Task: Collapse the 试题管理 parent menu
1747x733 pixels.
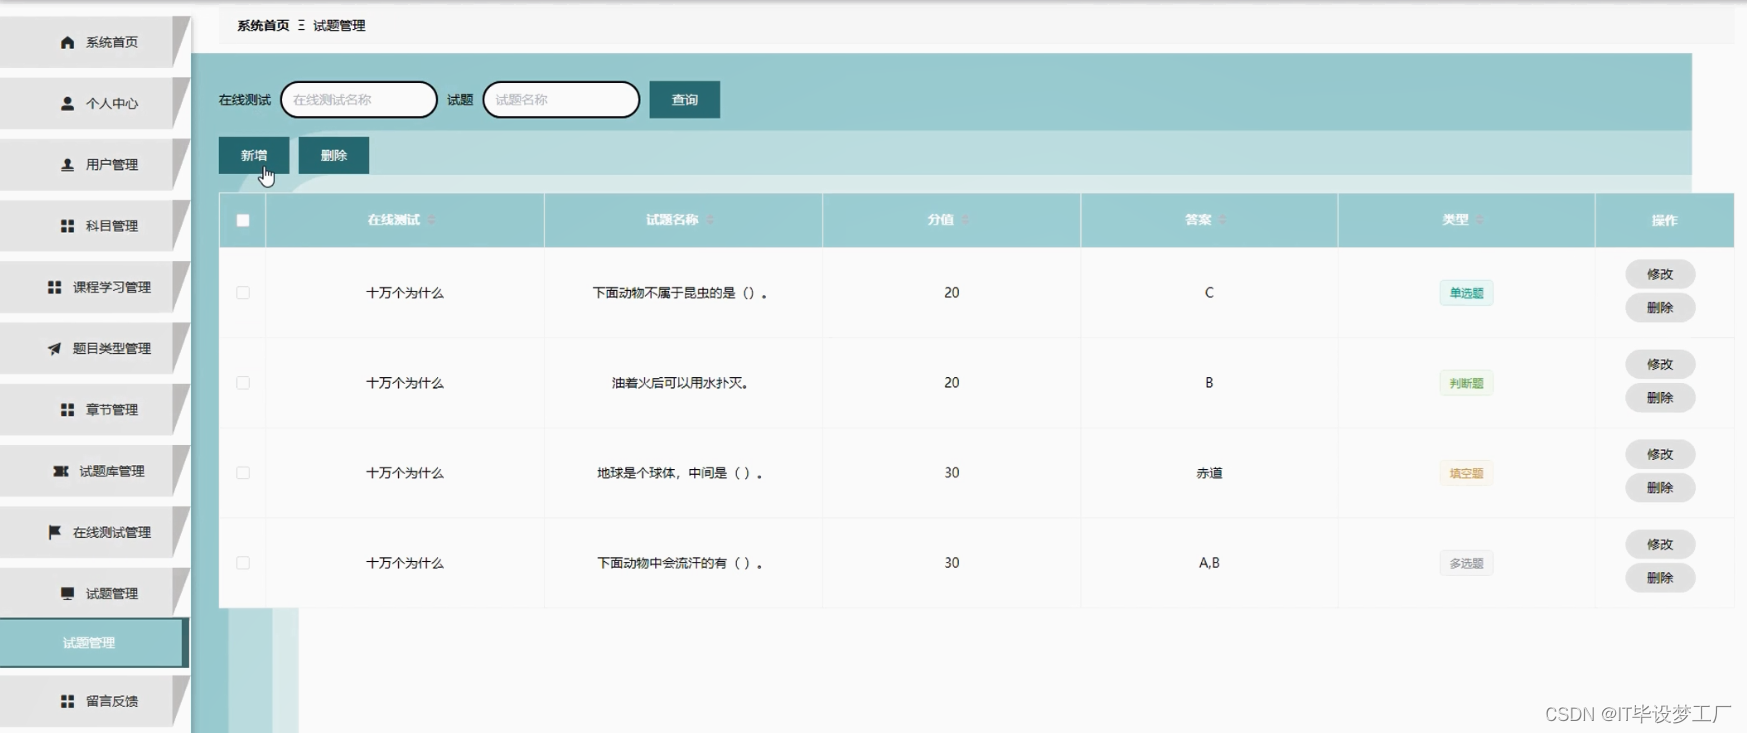Action: [93, 594]
